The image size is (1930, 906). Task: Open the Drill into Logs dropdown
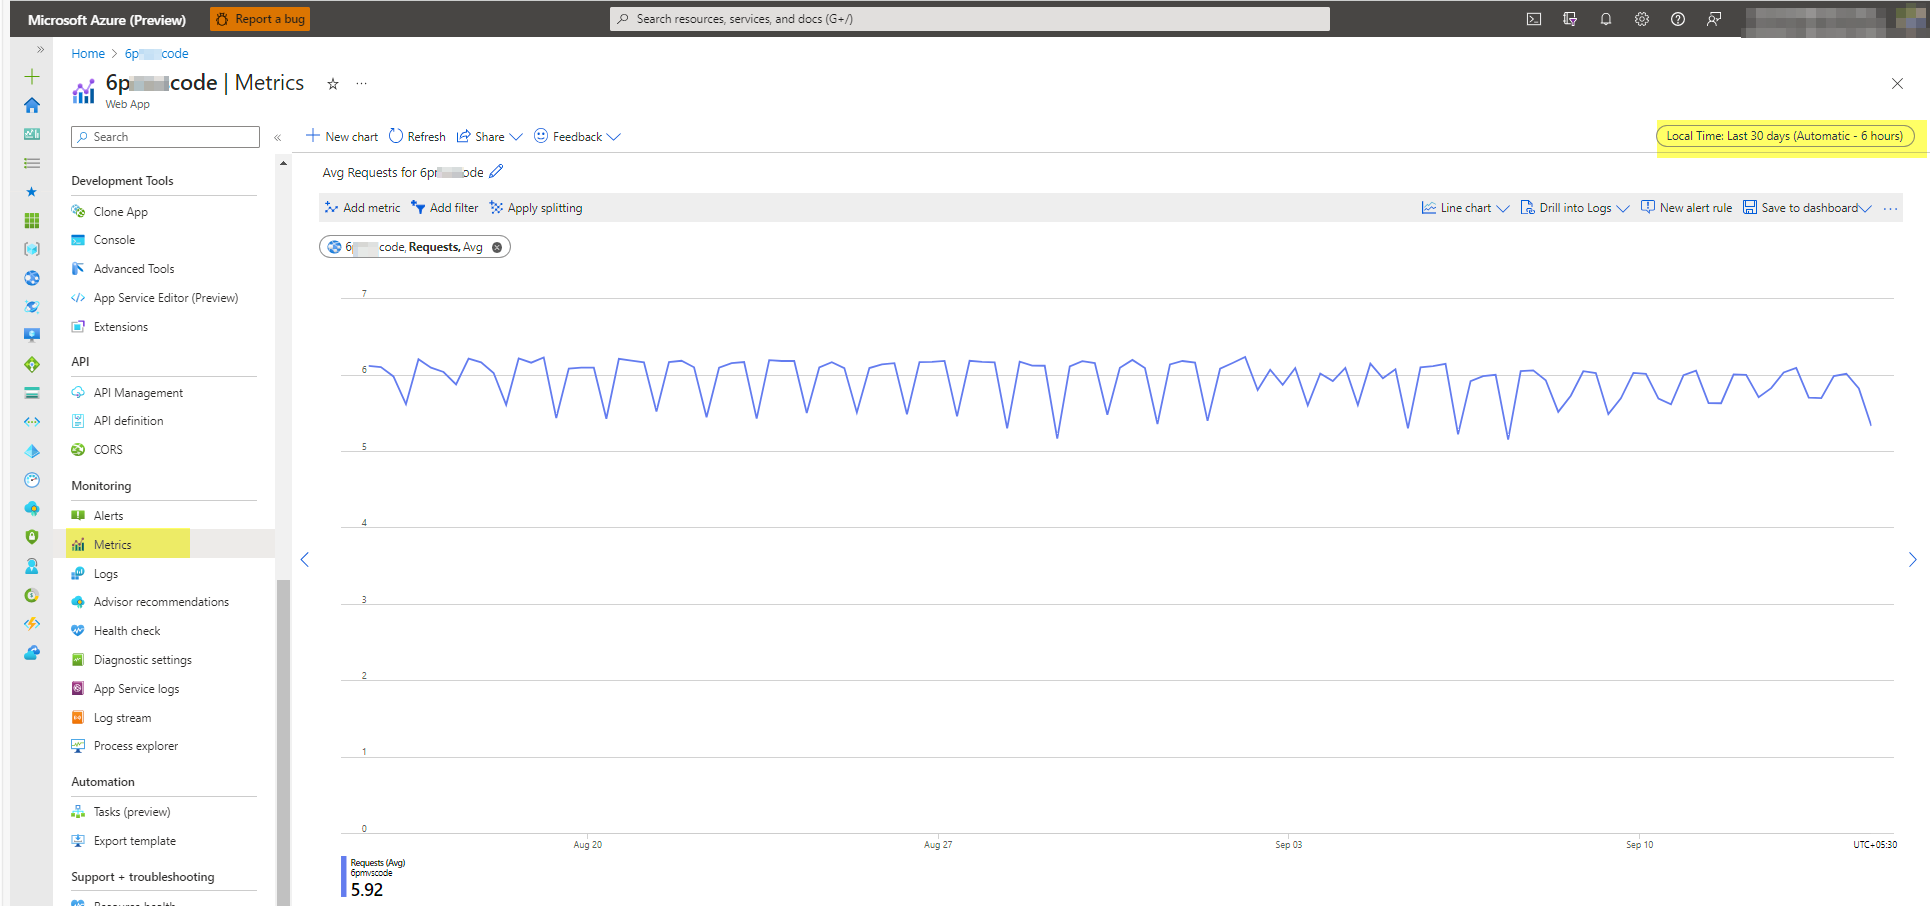tap(1575, 208)
